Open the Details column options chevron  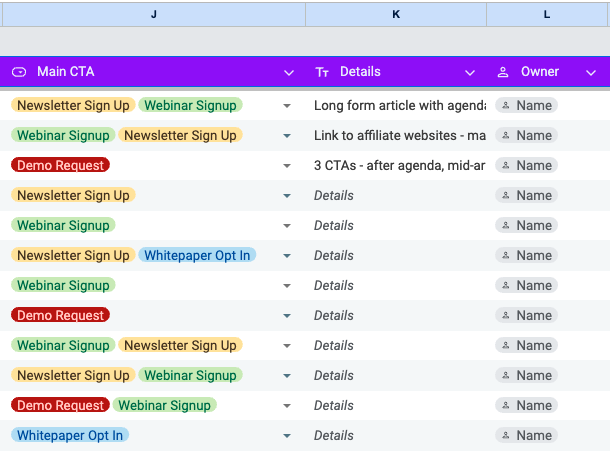(x=470, y=73)
